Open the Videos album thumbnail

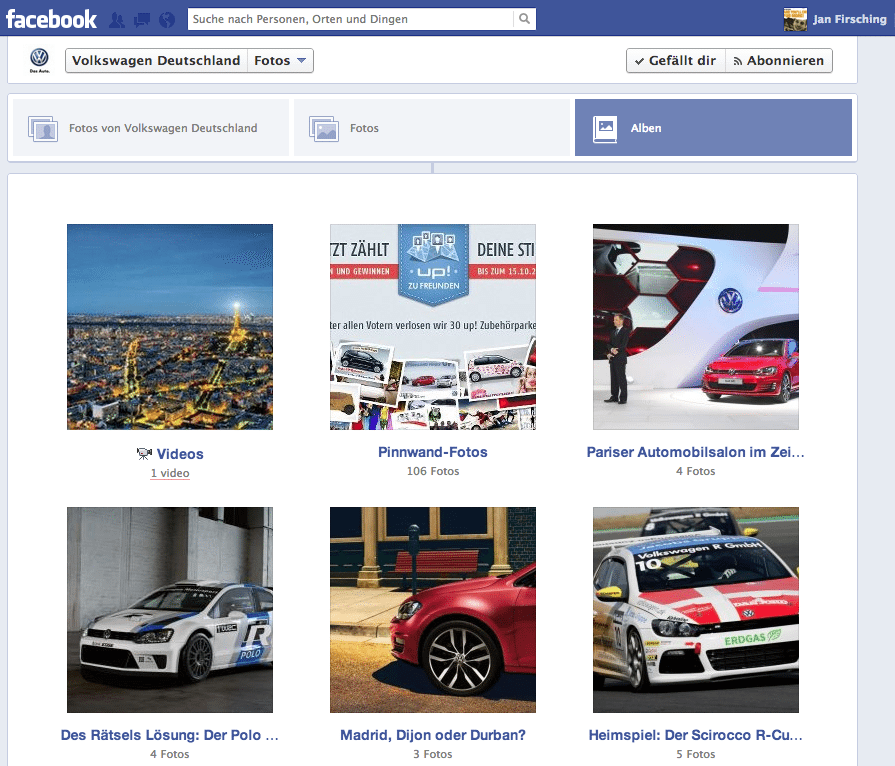click(x=170, y=326)
